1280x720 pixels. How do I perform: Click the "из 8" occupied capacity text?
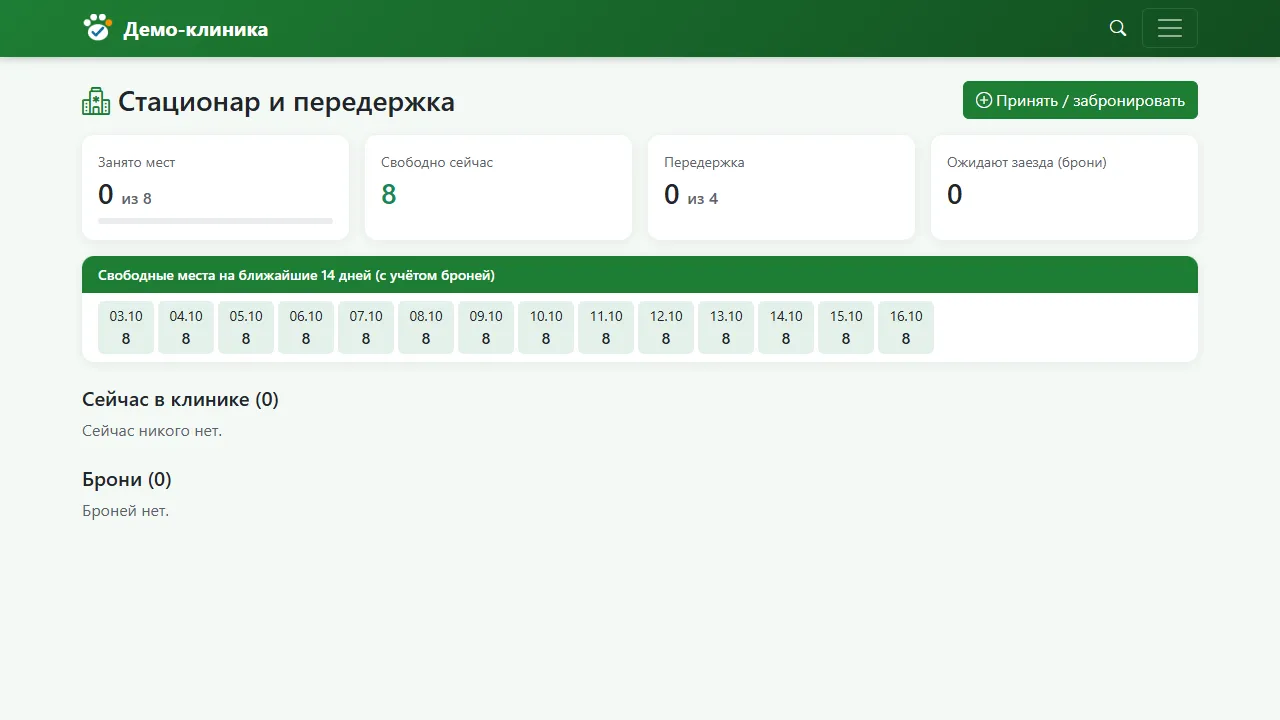[137, 199]
